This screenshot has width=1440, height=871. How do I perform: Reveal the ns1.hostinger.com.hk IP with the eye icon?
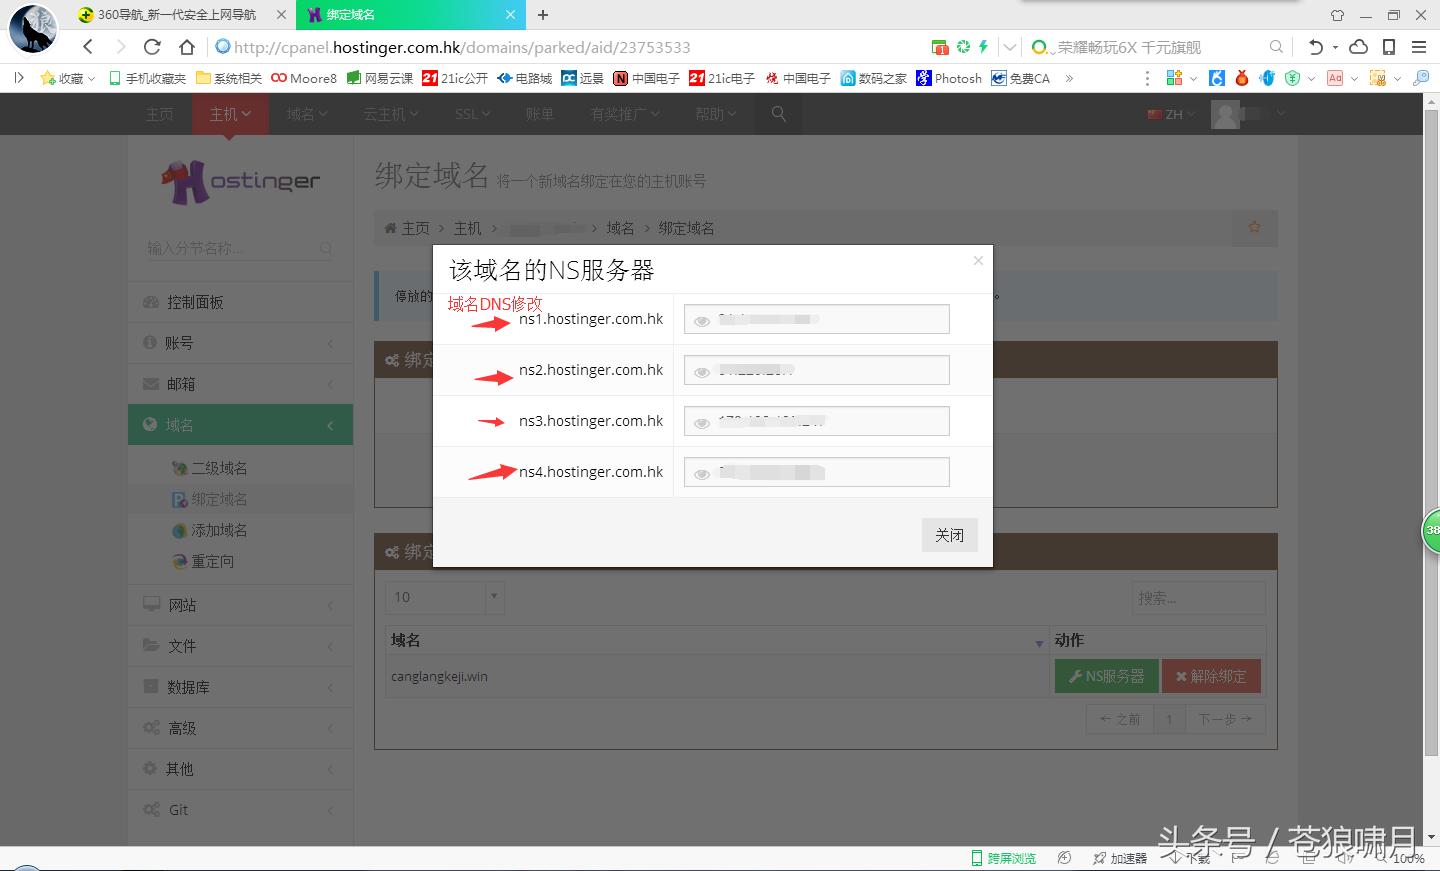[x=702, y=321]
